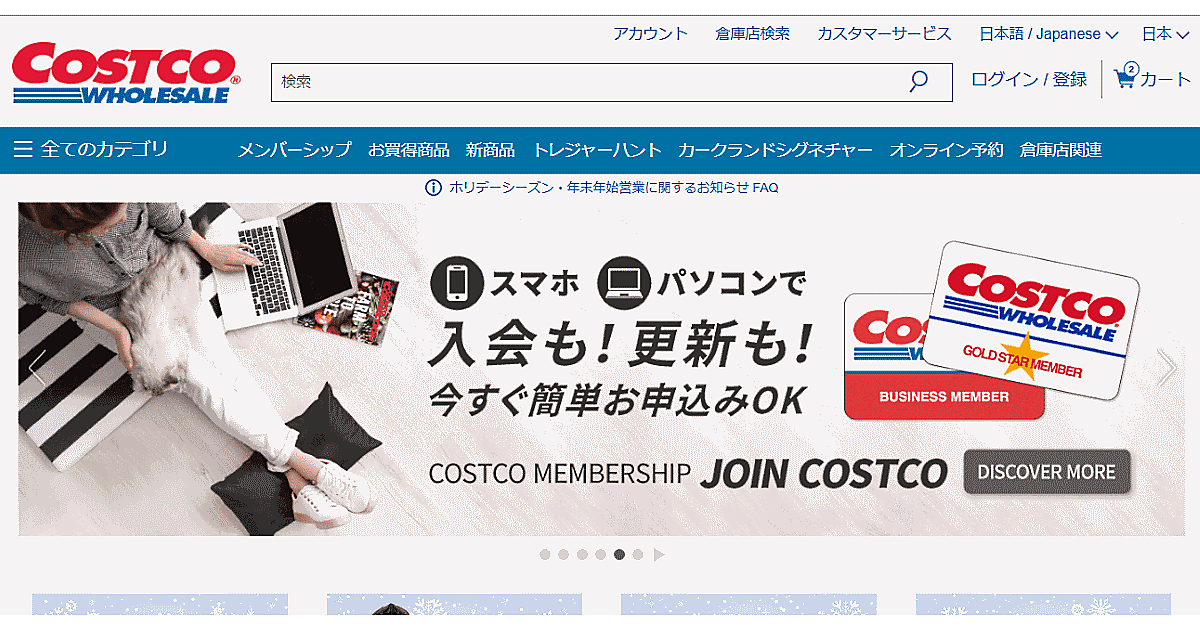Image resolution: width=1200 pixels, height=630 pixels.
Task: Click the info icon beside holiday notice
Action: coord(433,187)
